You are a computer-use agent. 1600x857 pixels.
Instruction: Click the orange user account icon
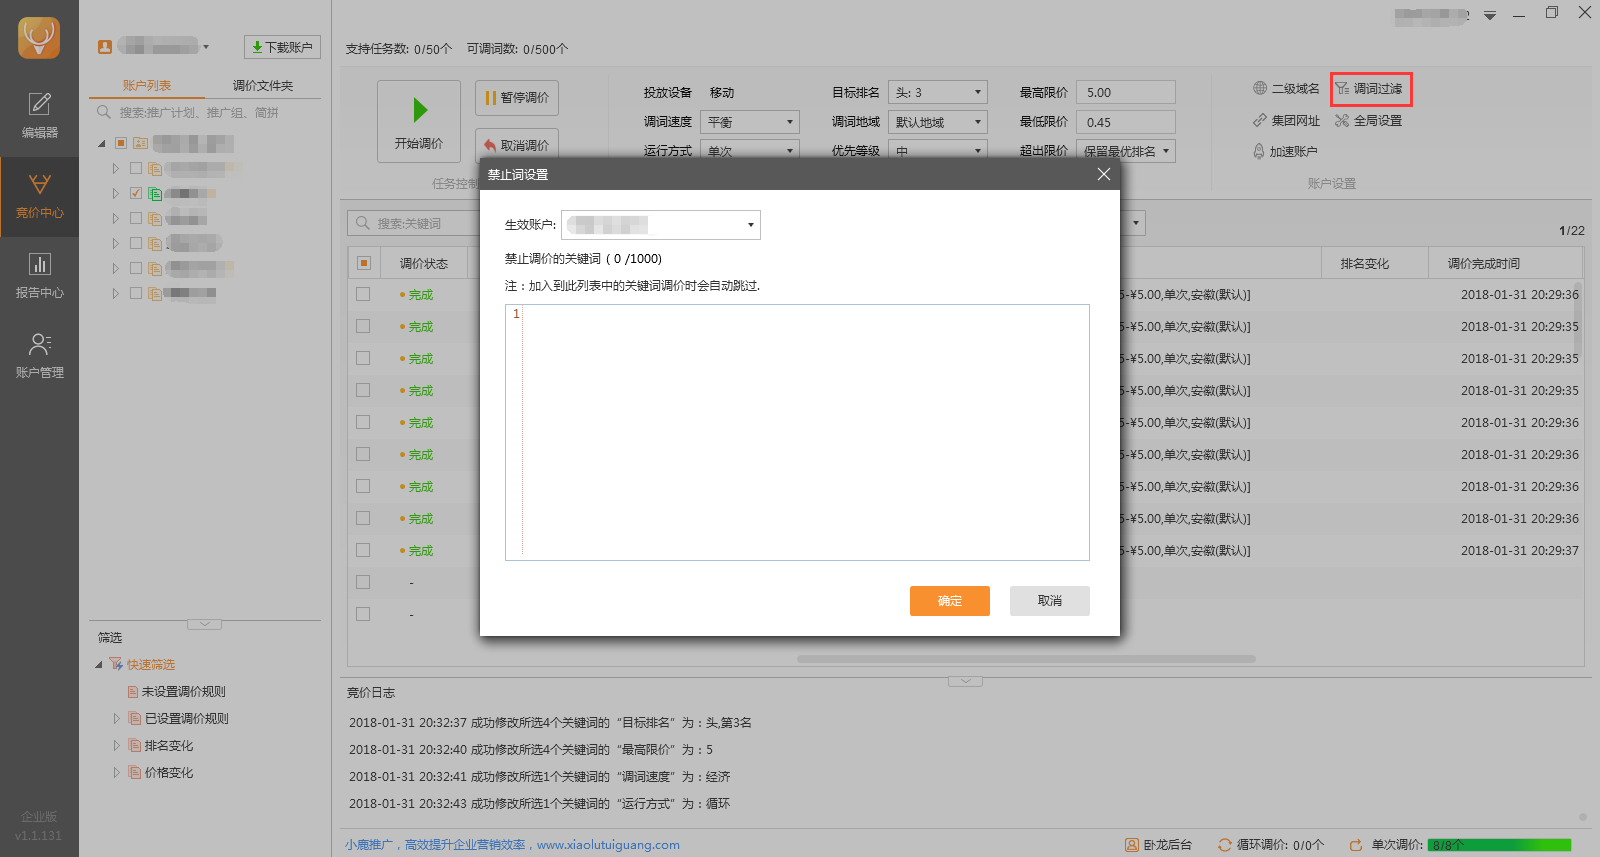(105, 47)
